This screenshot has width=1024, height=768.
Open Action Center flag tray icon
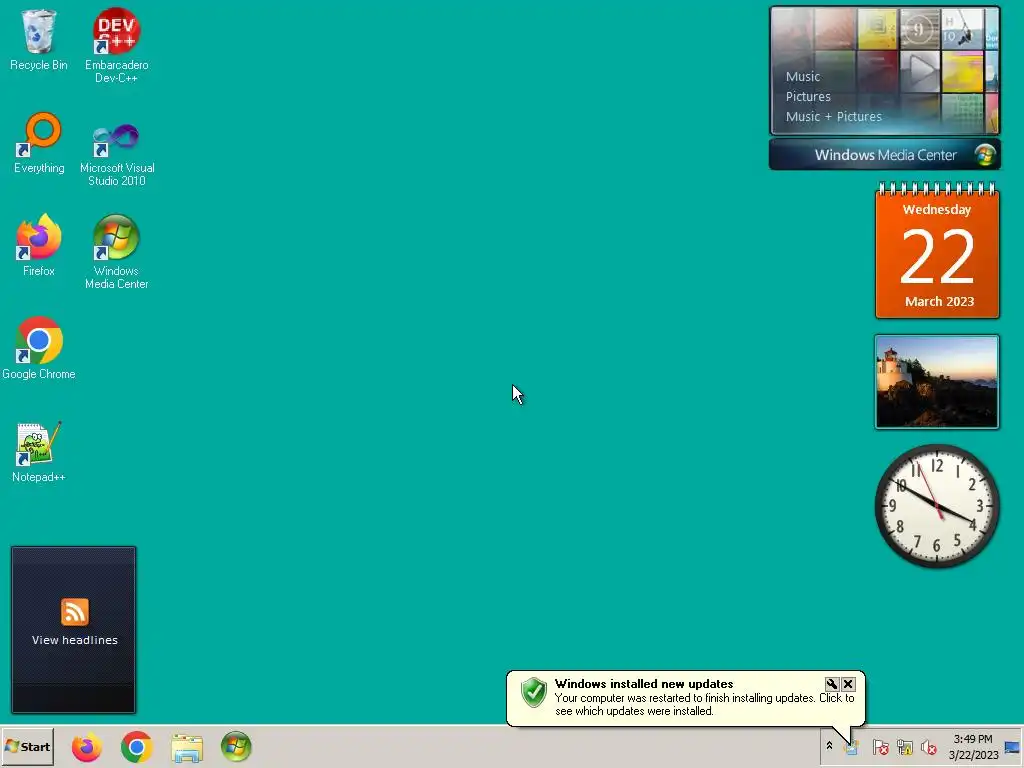tap(880, 746)
